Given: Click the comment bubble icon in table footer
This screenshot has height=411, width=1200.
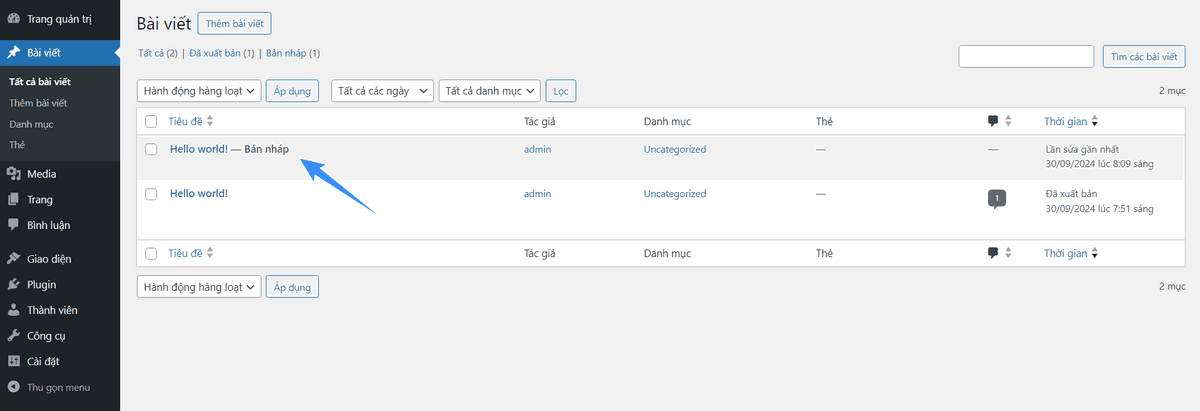Looking at the screenshot, I should 993,253.
